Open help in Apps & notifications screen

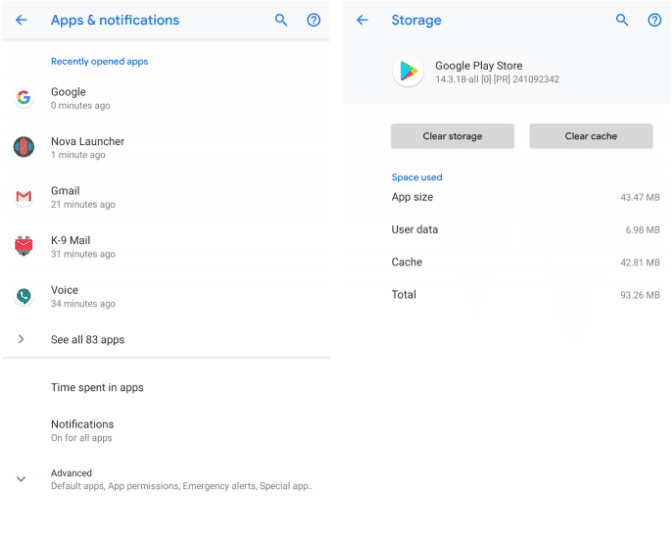coord(313,20)
